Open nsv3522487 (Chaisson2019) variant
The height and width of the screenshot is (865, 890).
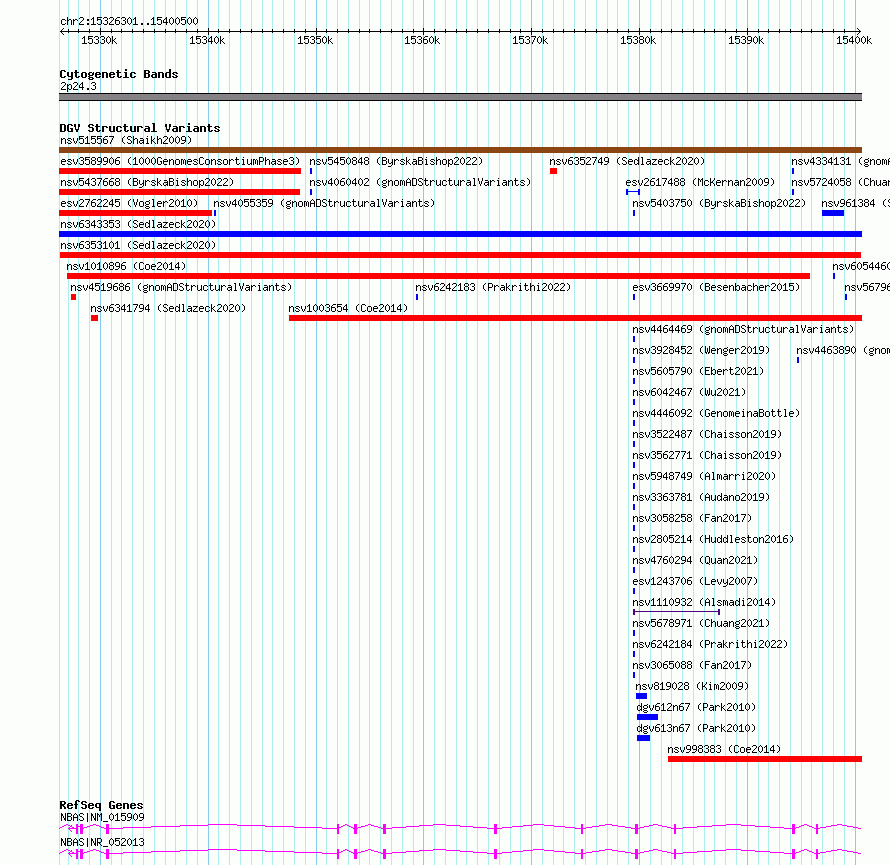707,434
